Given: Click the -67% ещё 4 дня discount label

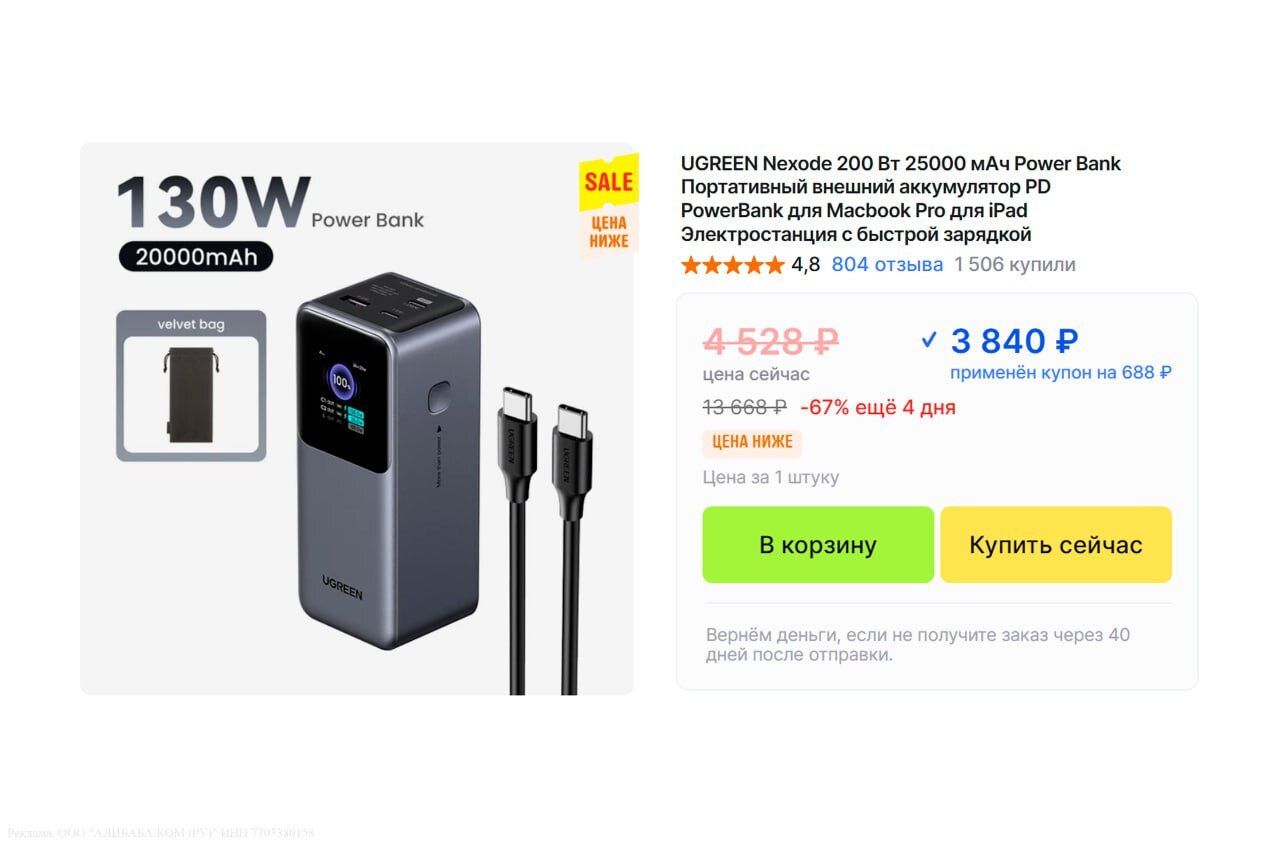Looking at the screenshot, I should (x=878, y=408).
